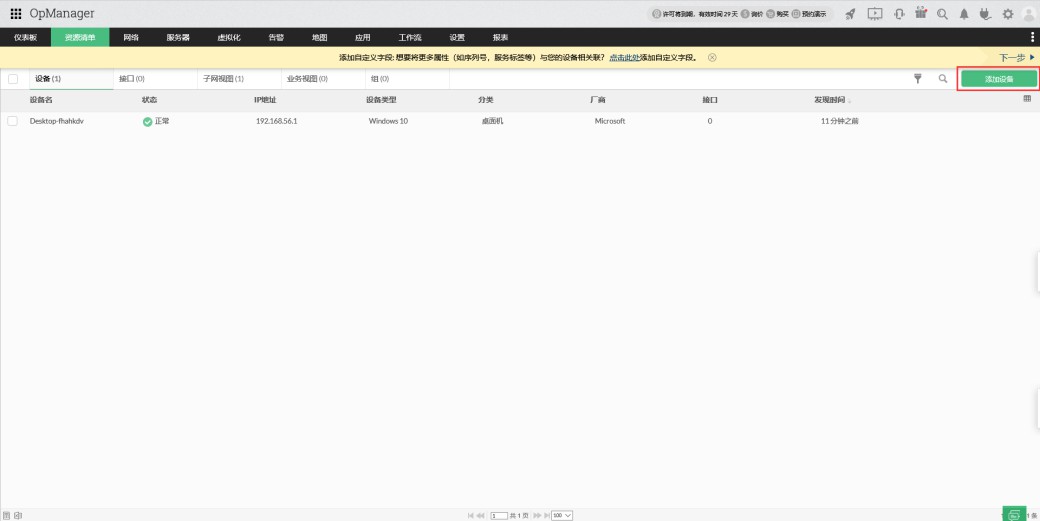Toggle the select-all devices checkbox

(13, 79)
